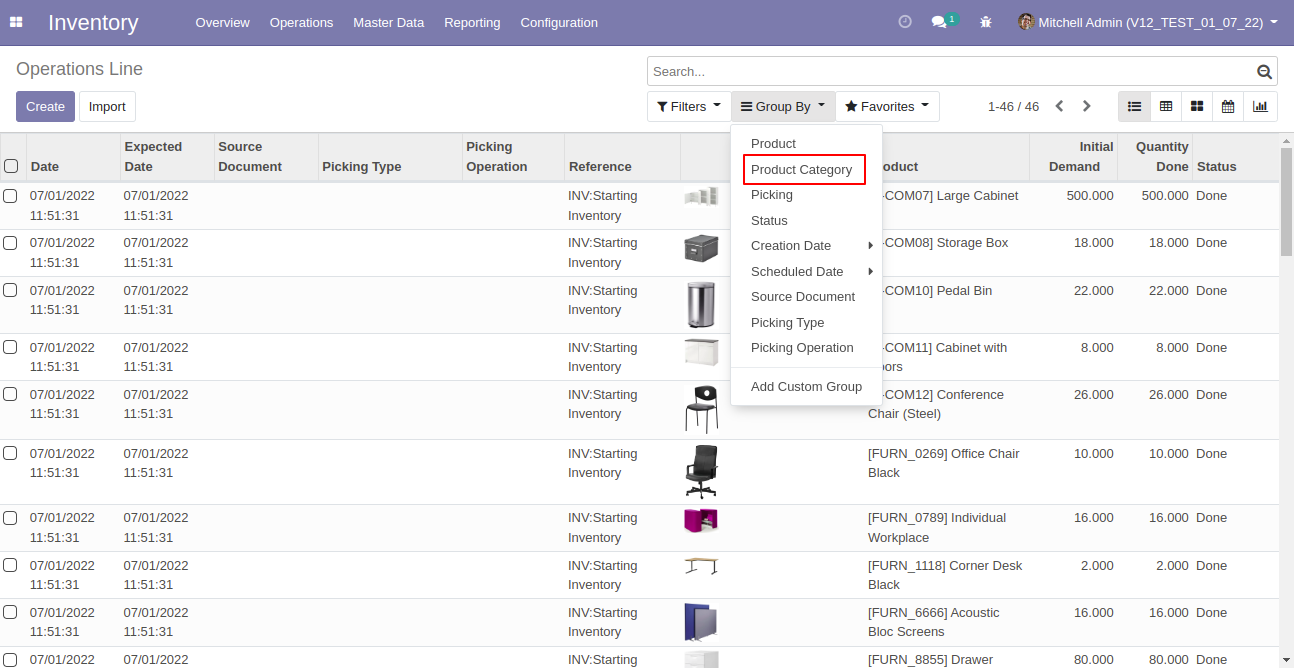The image size is (1294, 668).
Task: Open the debug bug icon
Action: [x=986, y=22]
